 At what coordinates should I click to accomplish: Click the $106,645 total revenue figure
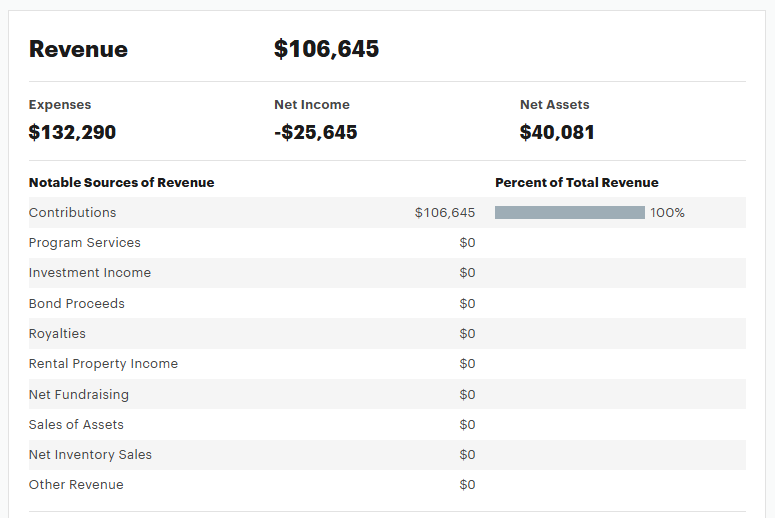tap(326, 49)
